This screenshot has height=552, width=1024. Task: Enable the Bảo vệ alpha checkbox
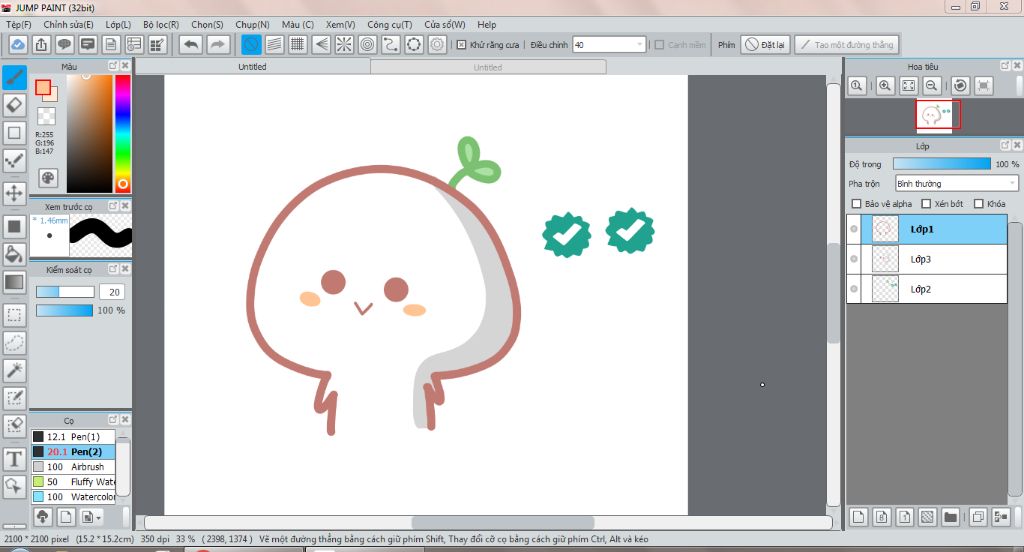tap(857, 204)
